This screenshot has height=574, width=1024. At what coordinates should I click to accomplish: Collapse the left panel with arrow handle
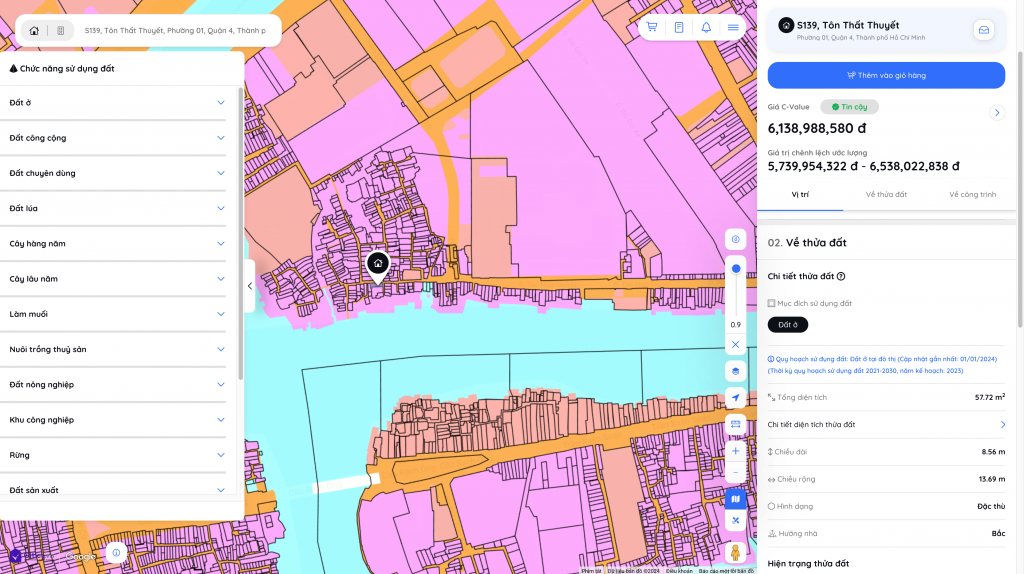click(249, 286)
